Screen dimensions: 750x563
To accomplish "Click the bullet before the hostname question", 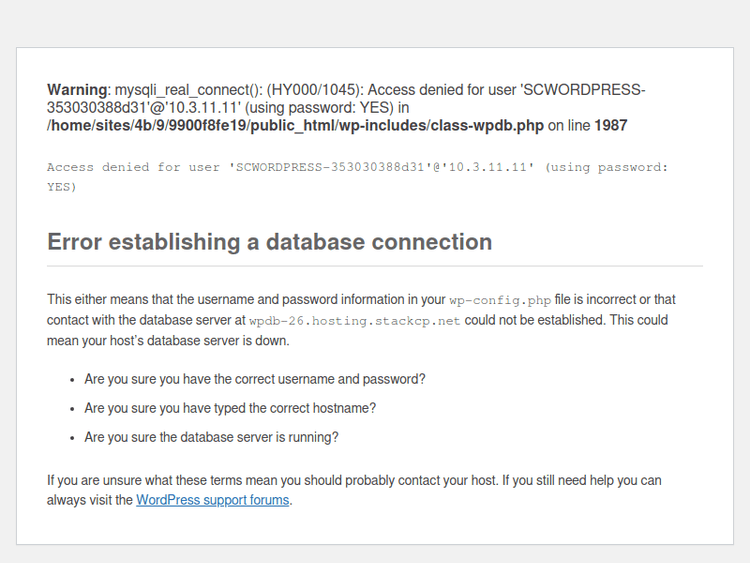I will [73, 410].
